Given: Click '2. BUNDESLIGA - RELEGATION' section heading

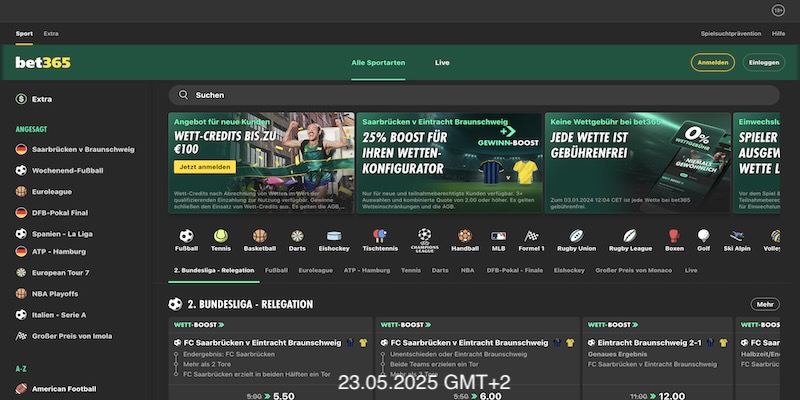Looking at the screenshot, I should point(250,305).
